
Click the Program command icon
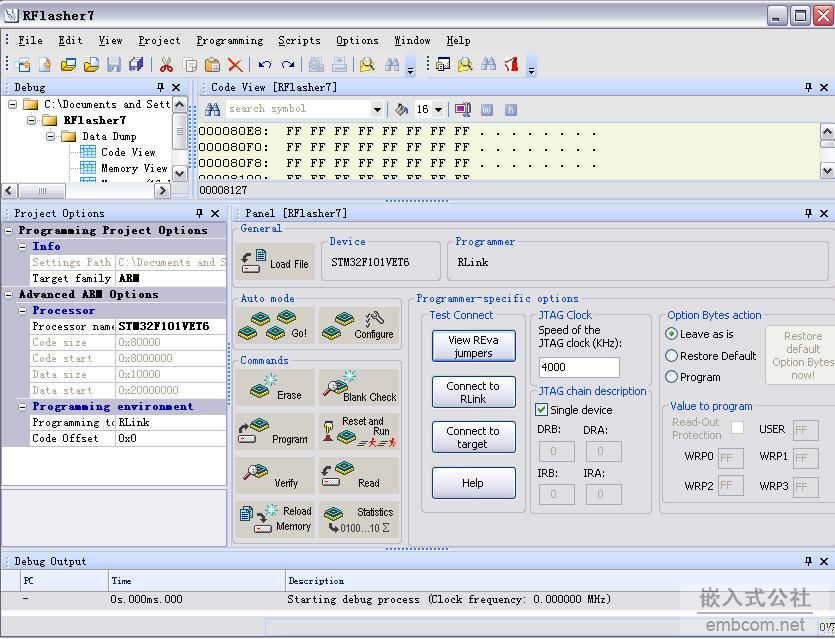275,432
